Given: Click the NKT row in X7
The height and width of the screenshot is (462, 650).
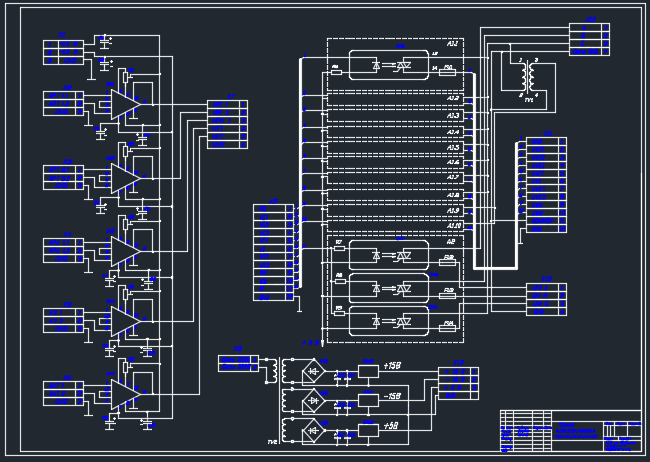Looking at the screenshot, I should click(x=228, y=137).
